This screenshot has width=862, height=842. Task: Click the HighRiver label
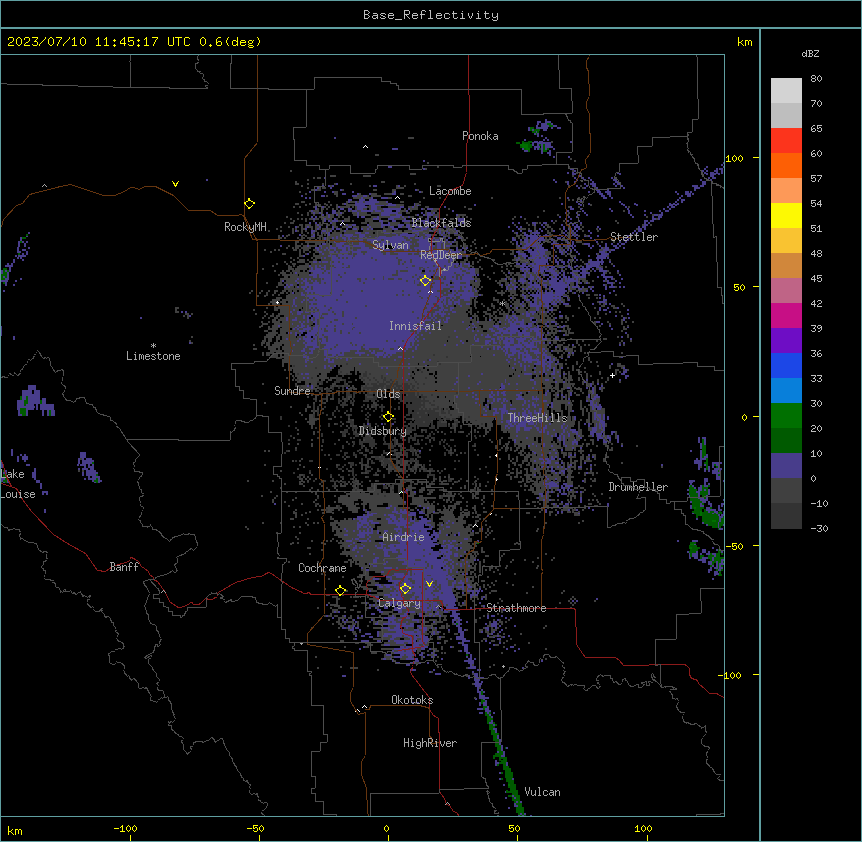click(430, 743)
